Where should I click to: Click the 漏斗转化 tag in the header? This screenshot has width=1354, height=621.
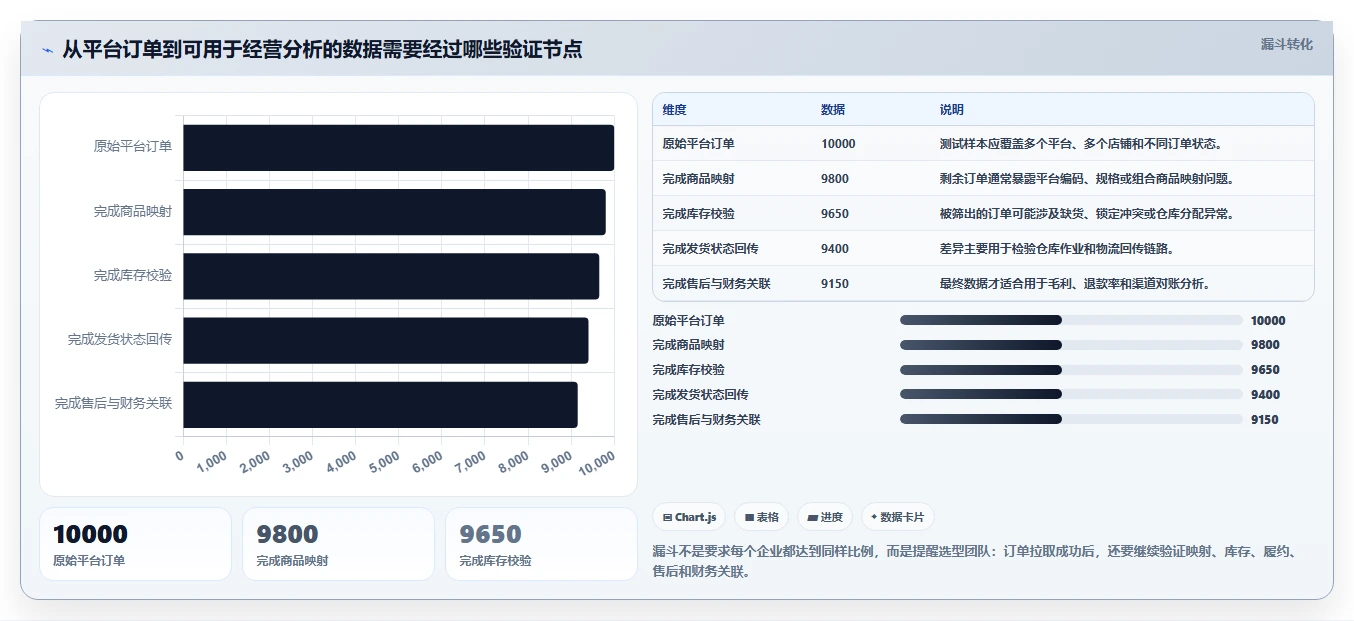pos(1287,44)
